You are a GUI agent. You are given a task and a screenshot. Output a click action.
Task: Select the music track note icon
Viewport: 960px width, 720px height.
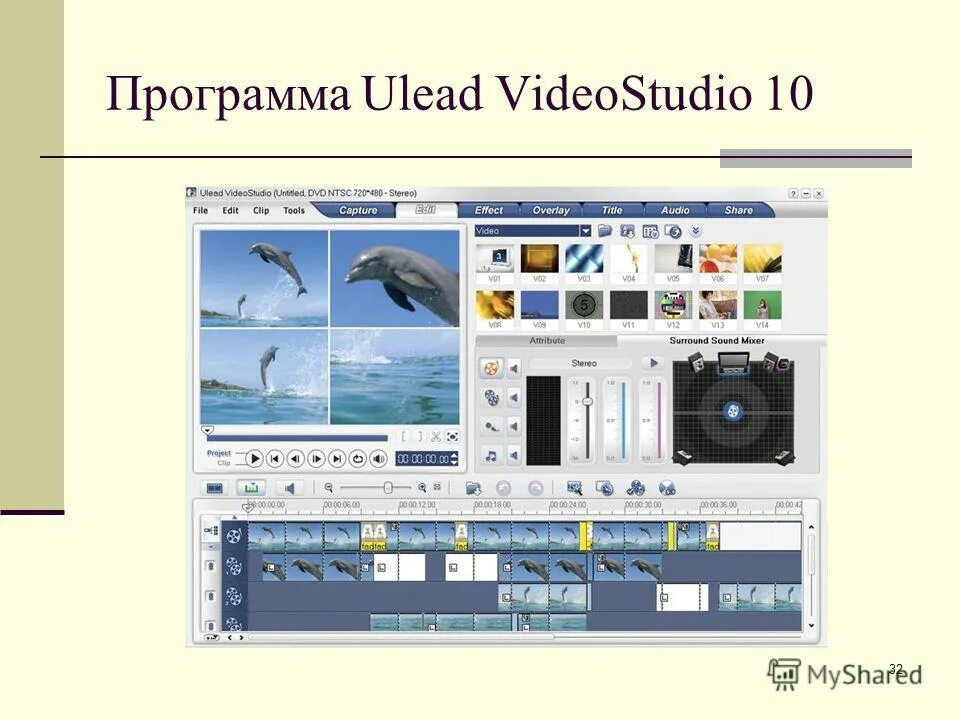point(491,456)
